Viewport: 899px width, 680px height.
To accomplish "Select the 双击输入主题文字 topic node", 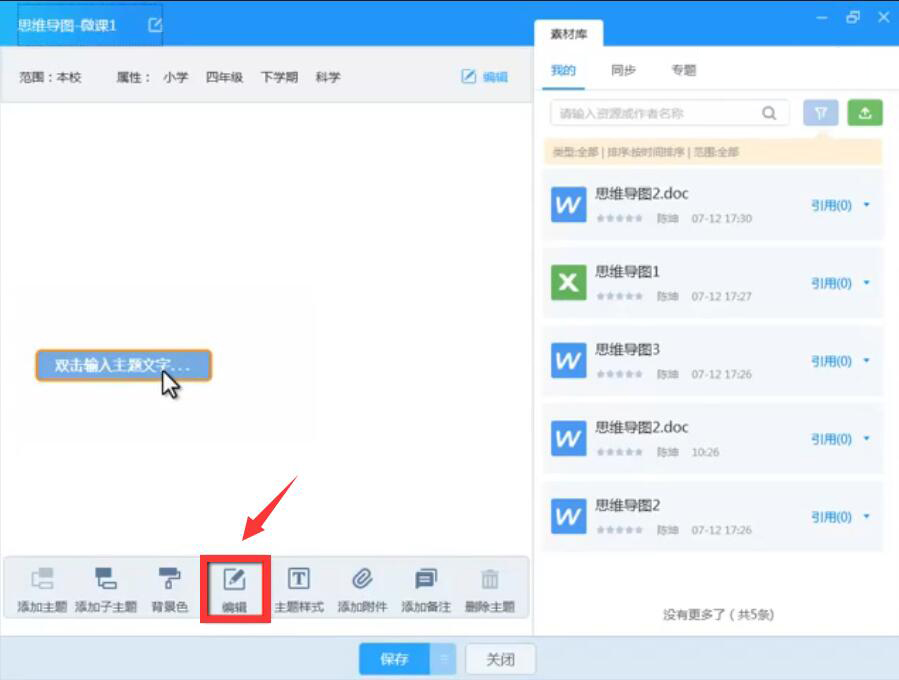I will pos(124,365).
